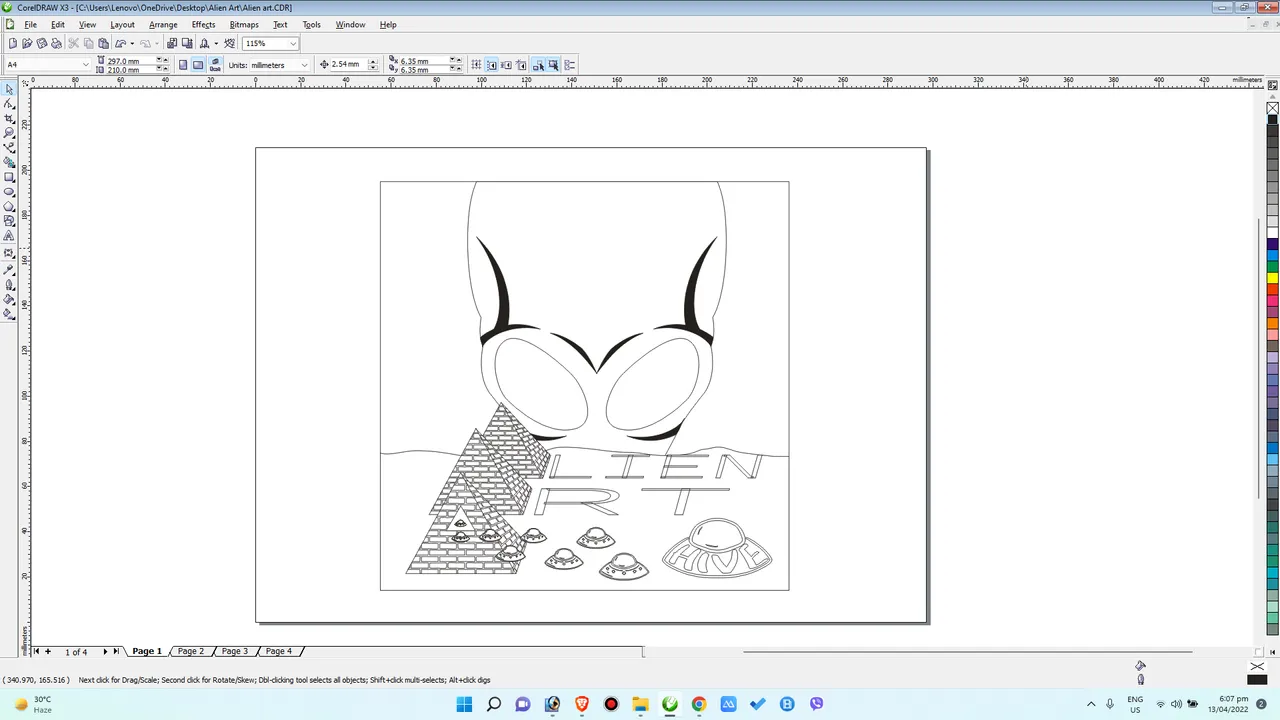1280x720 pixels.
Task: Expand the Redo history arrow
Action: click(x=157, y=43)
